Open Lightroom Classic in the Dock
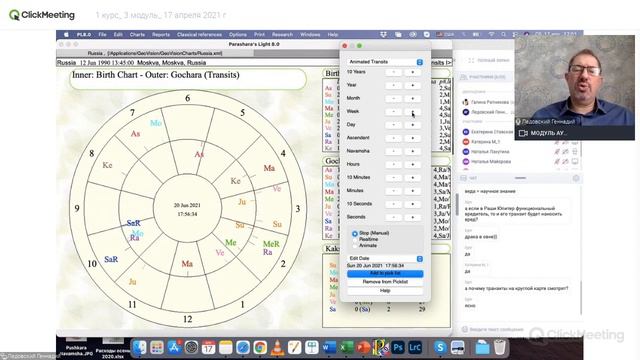The image size is (640, 360). (x=415, y=348)
